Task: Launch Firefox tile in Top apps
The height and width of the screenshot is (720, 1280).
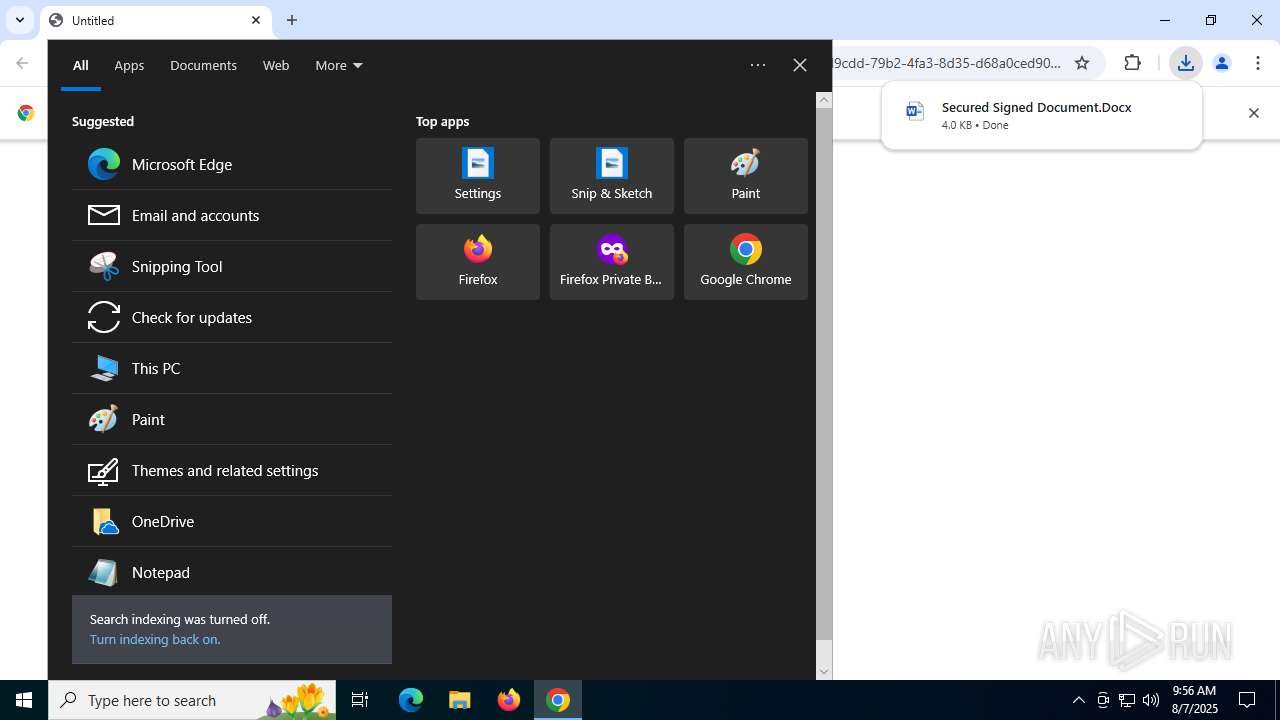Action: [x=478, y=262]
